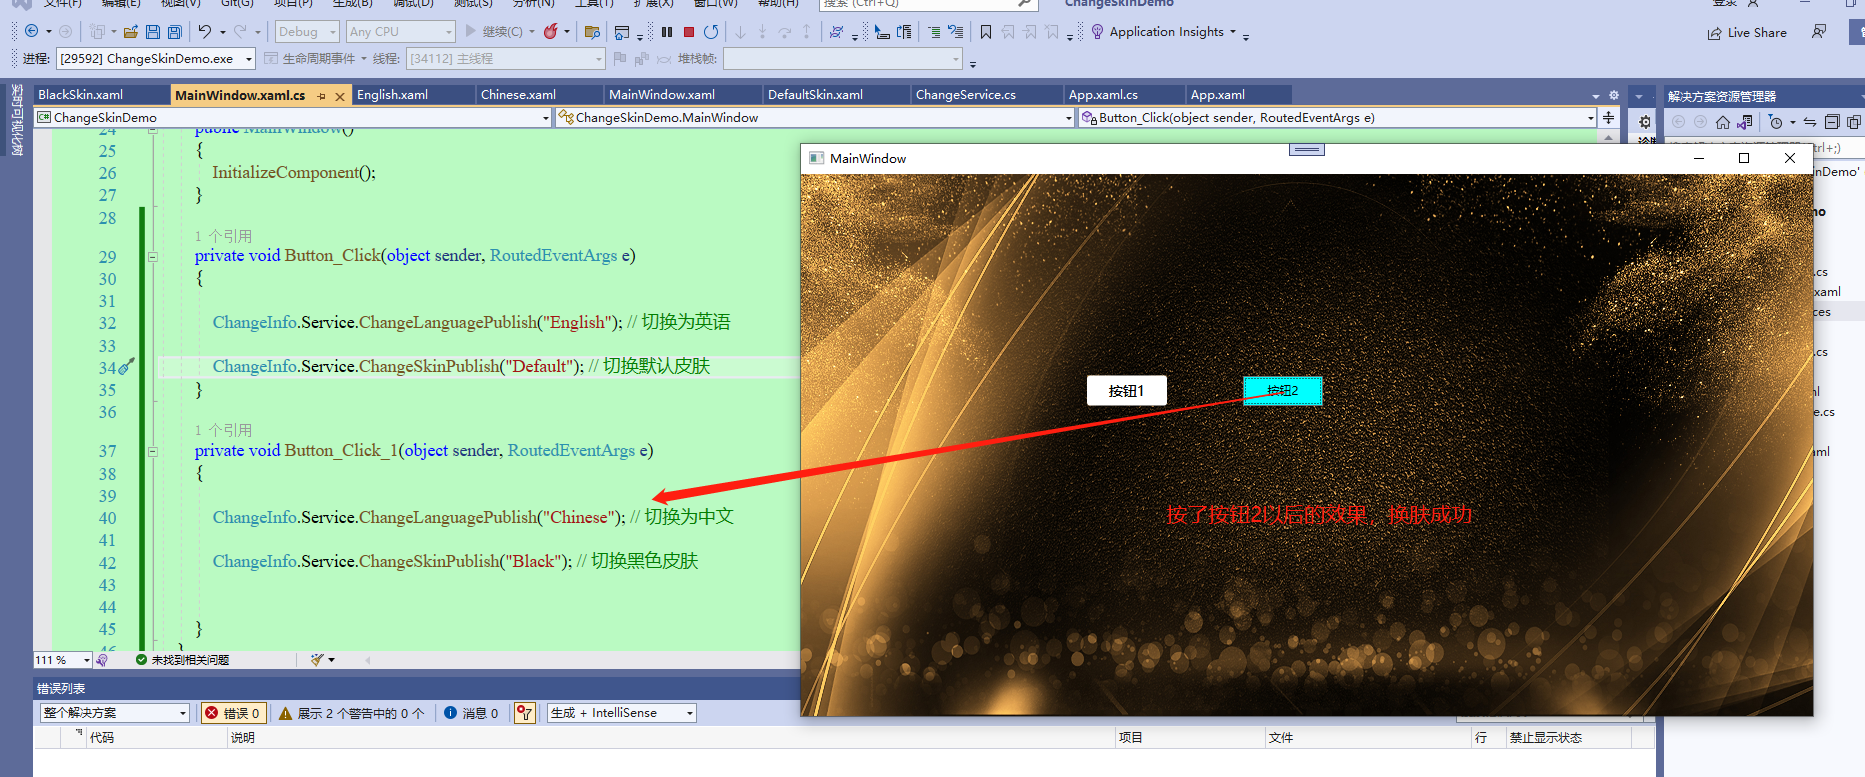Click the 继续(C) continue button
The image size is (1865, 777).
pyautogui.click(x=500, y=32)
